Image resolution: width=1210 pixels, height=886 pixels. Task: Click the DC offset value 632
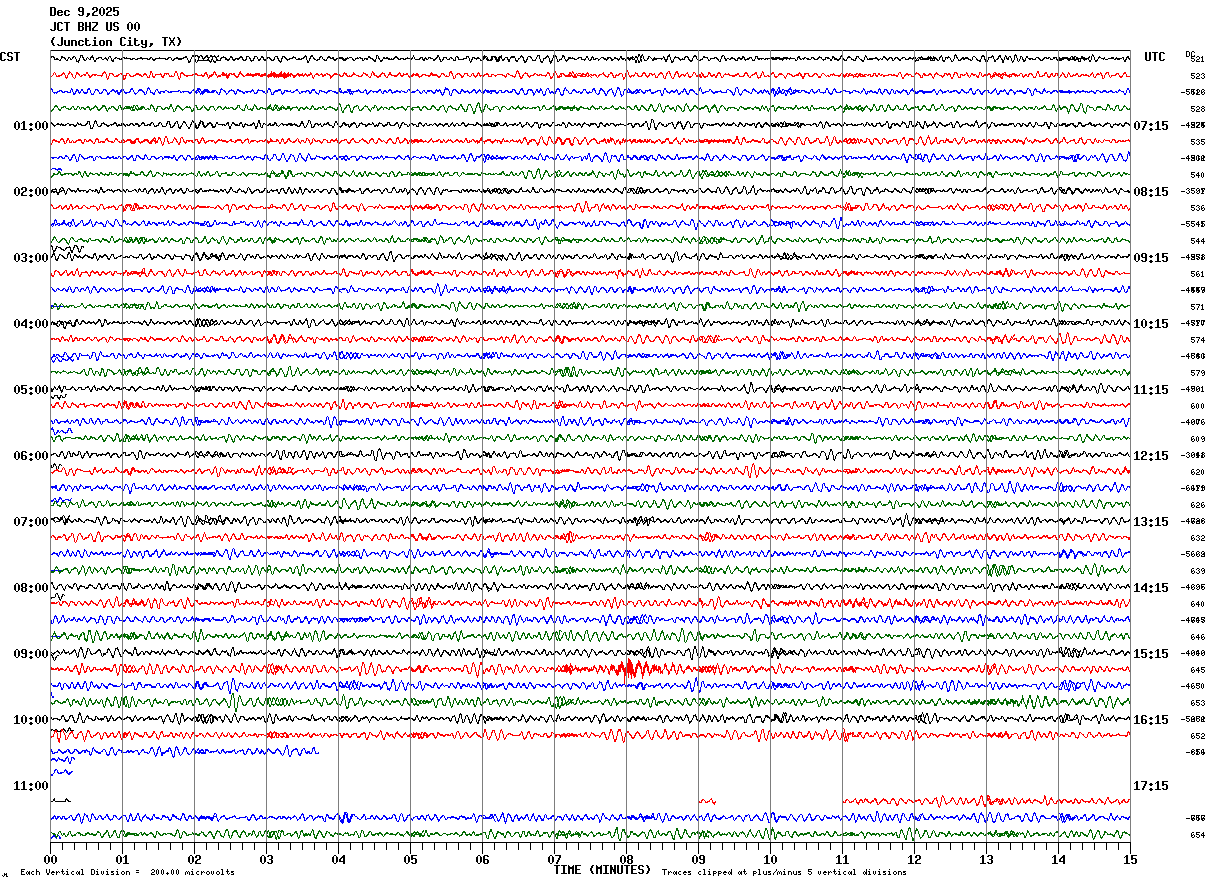click(x=1197, y=538)
